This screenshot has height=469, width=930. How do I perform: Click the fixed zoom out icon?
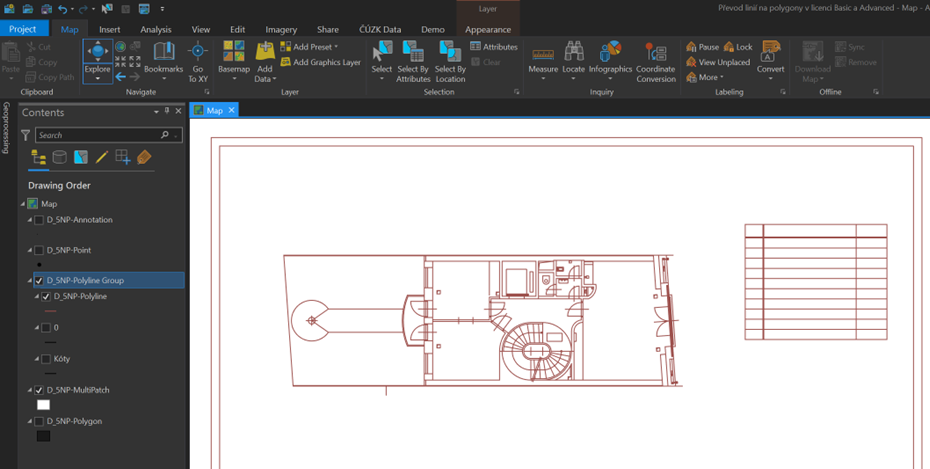click(135, 62)
